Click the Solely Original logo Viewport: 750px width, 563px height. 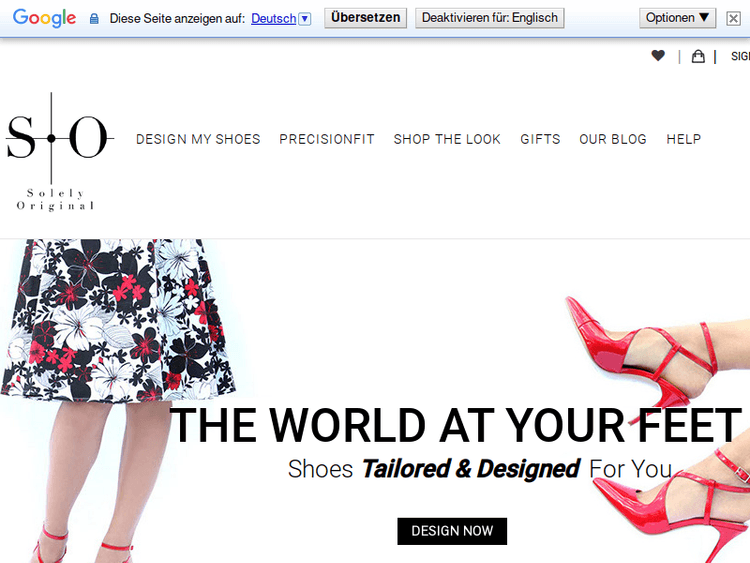[56, 150]
